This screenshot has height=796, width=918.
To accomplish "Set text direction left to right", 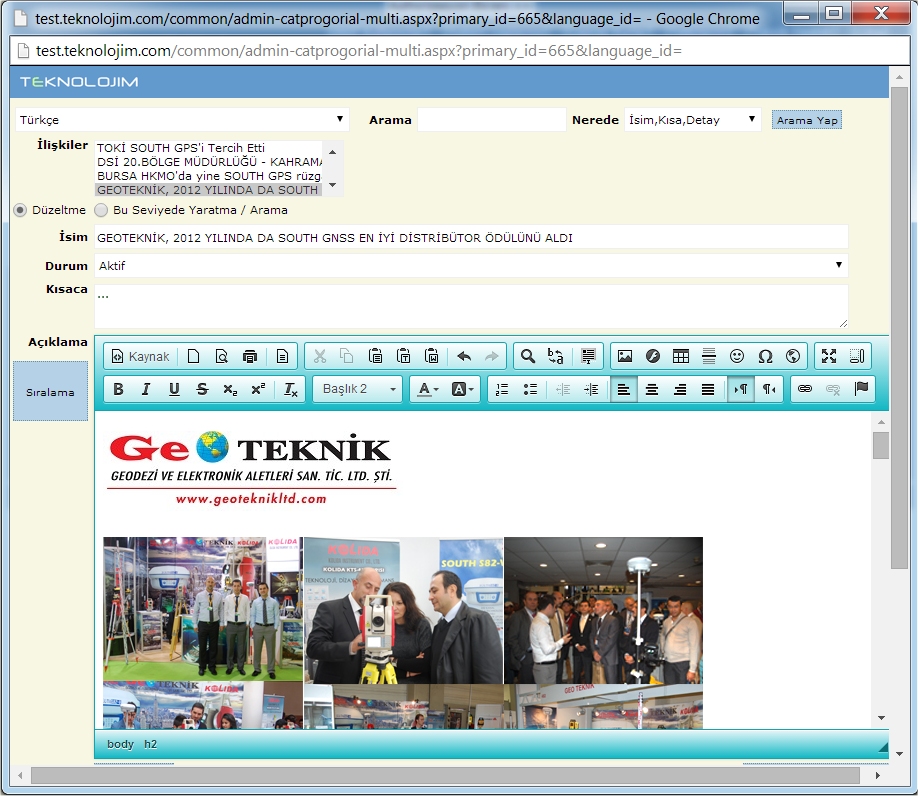I will point(741,389).
